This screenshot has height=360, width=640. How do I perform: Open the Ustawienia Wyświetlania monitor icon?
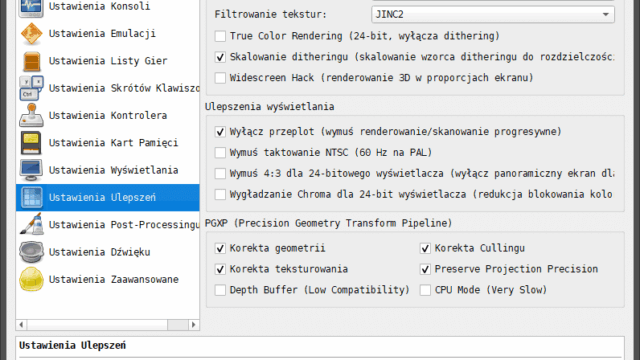(x=31, y=170)
